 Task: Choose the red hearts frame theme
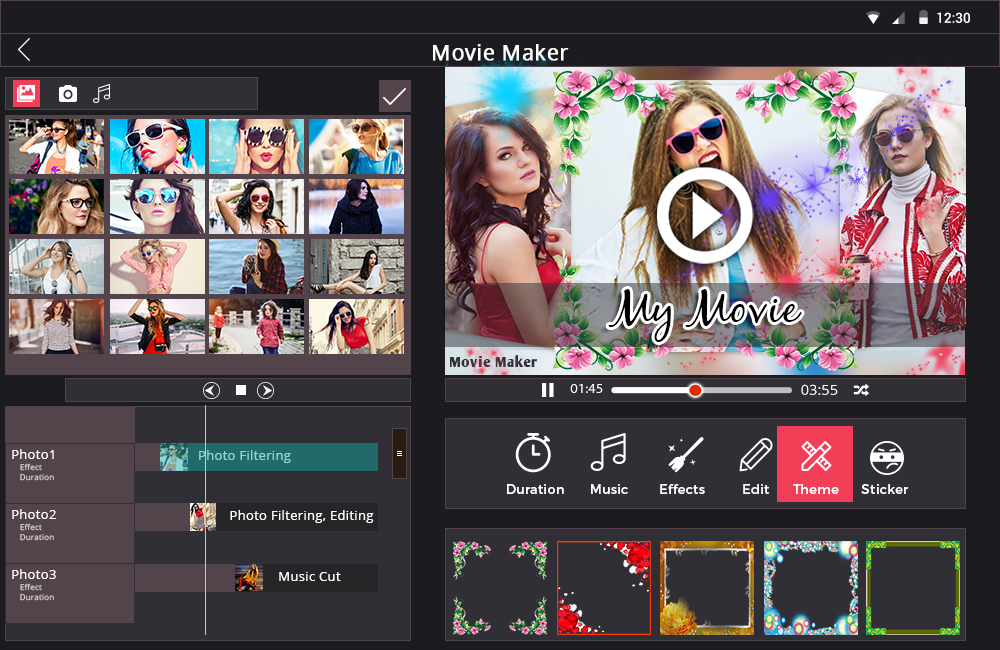[x=604, y=588]
